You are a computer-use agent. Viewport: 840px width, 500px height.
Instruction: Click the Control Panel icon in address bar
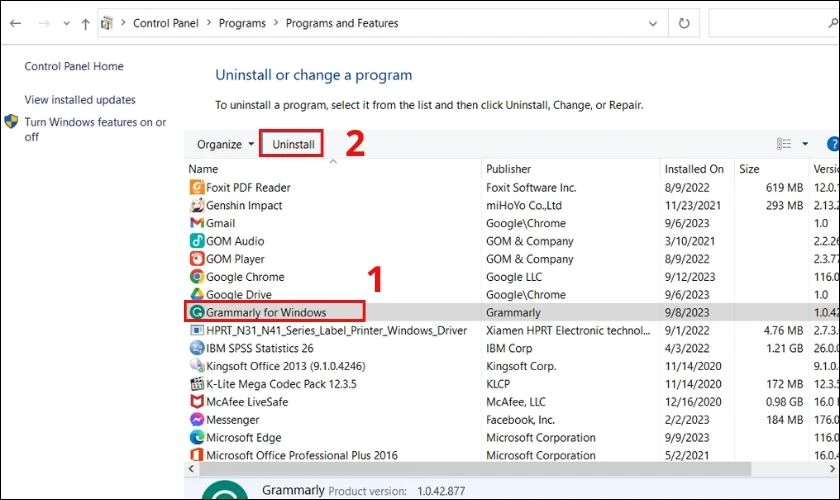pos(107,23)
